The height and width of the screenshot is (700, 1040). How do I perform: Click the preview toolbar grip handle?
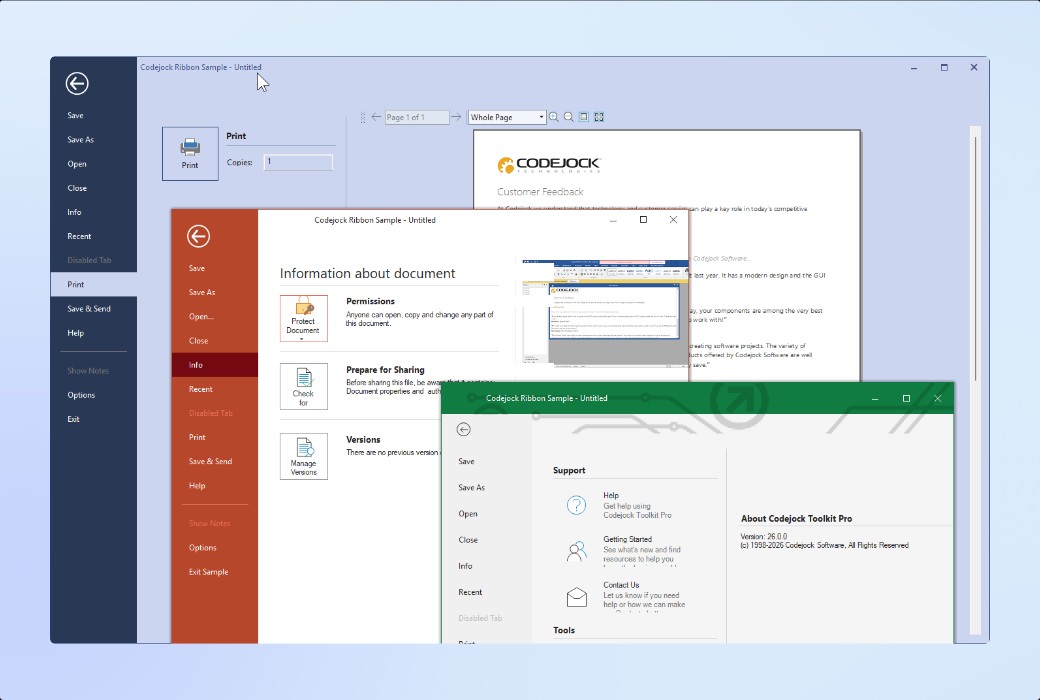(x=362, y=117)
